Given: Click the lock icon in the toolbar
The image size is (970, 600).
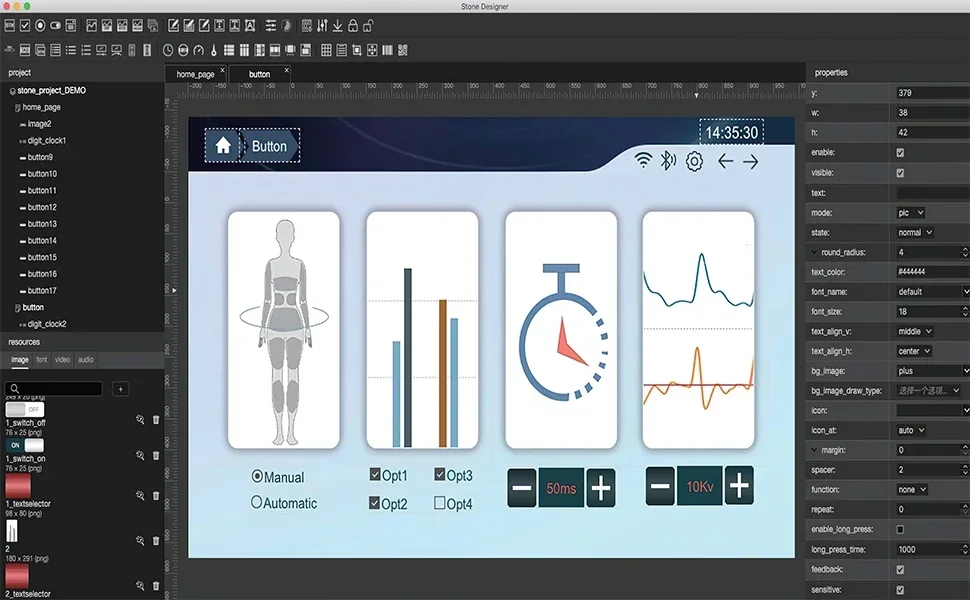Looking at the screenshot, I should (353, 25).
